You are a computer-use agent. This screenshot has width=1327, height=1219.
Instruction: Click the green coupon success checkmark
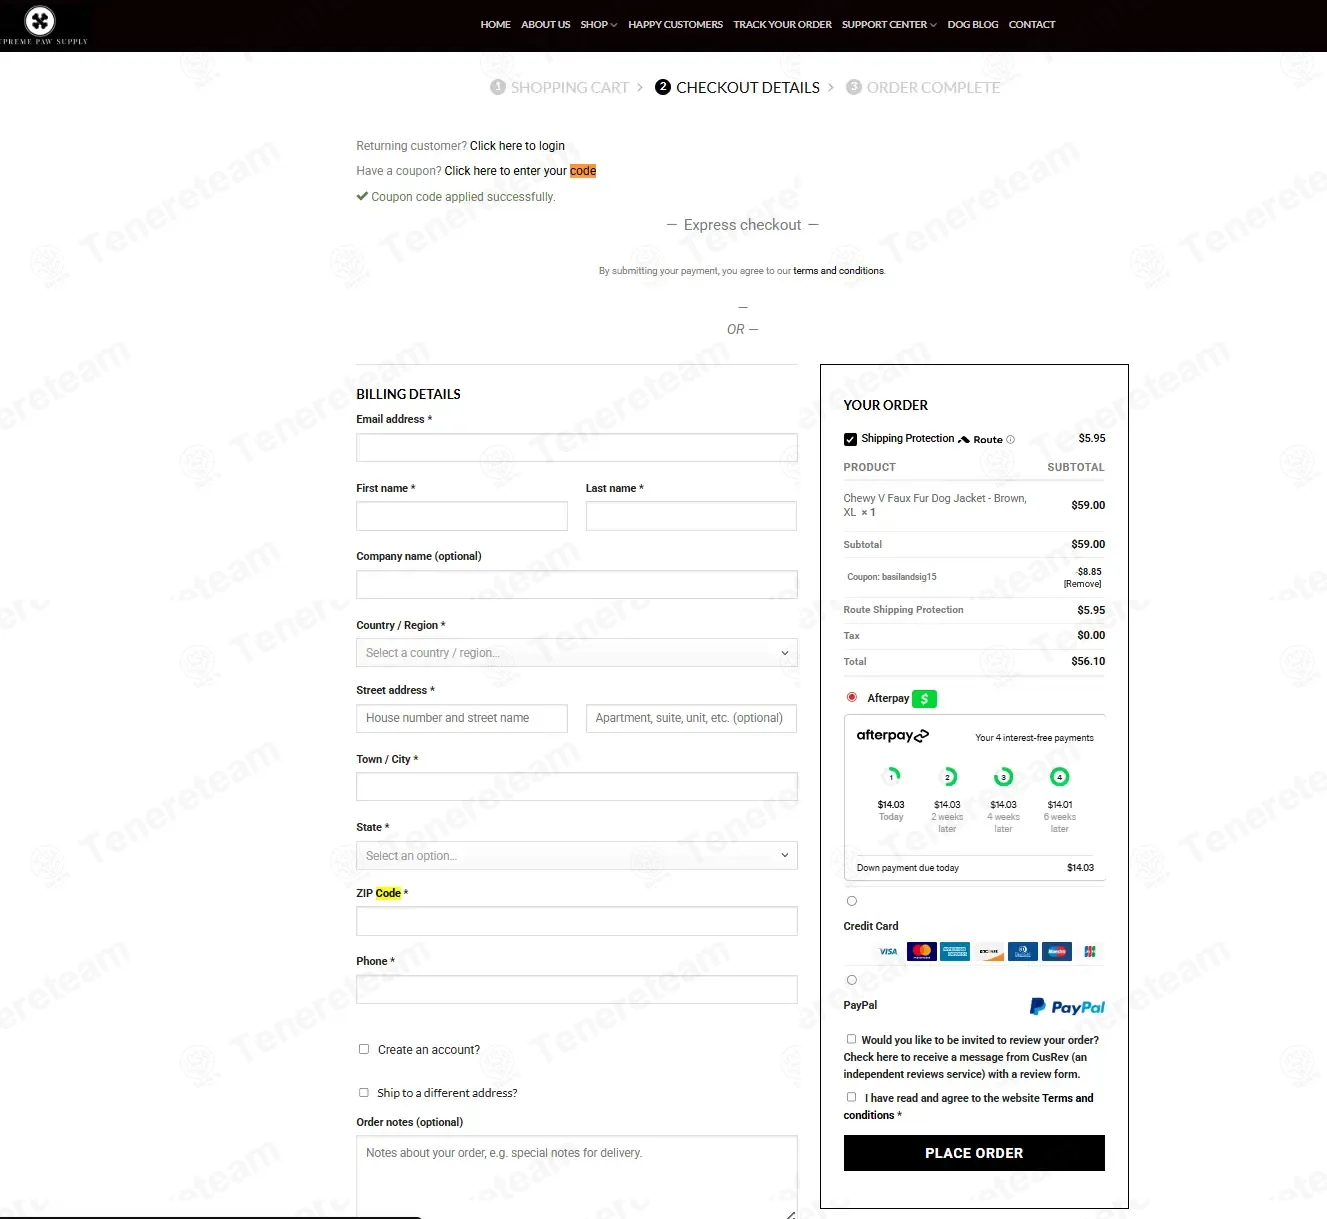(x=362, y=196)
